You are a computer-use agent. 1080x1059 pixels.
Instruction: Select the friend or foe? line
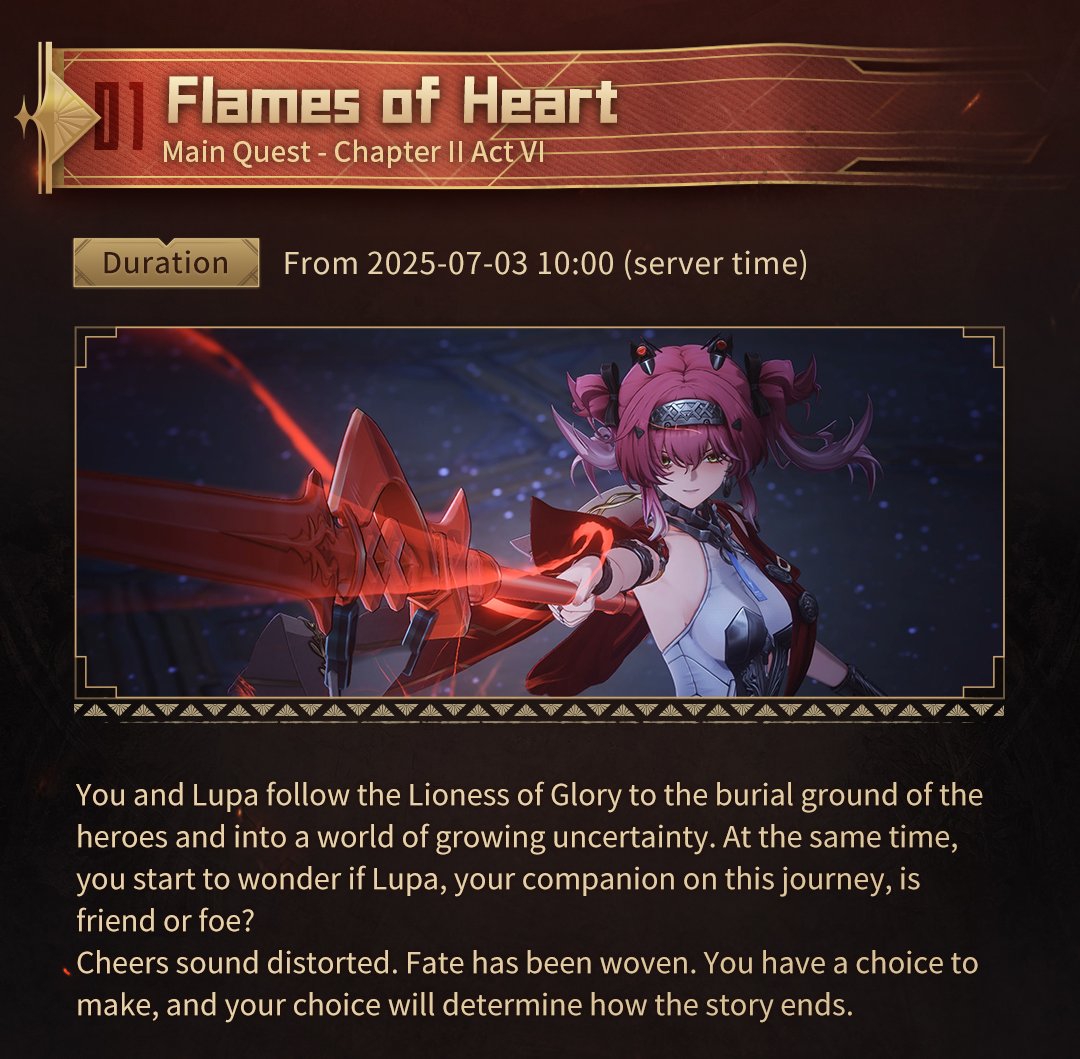[x=165, y=921]
